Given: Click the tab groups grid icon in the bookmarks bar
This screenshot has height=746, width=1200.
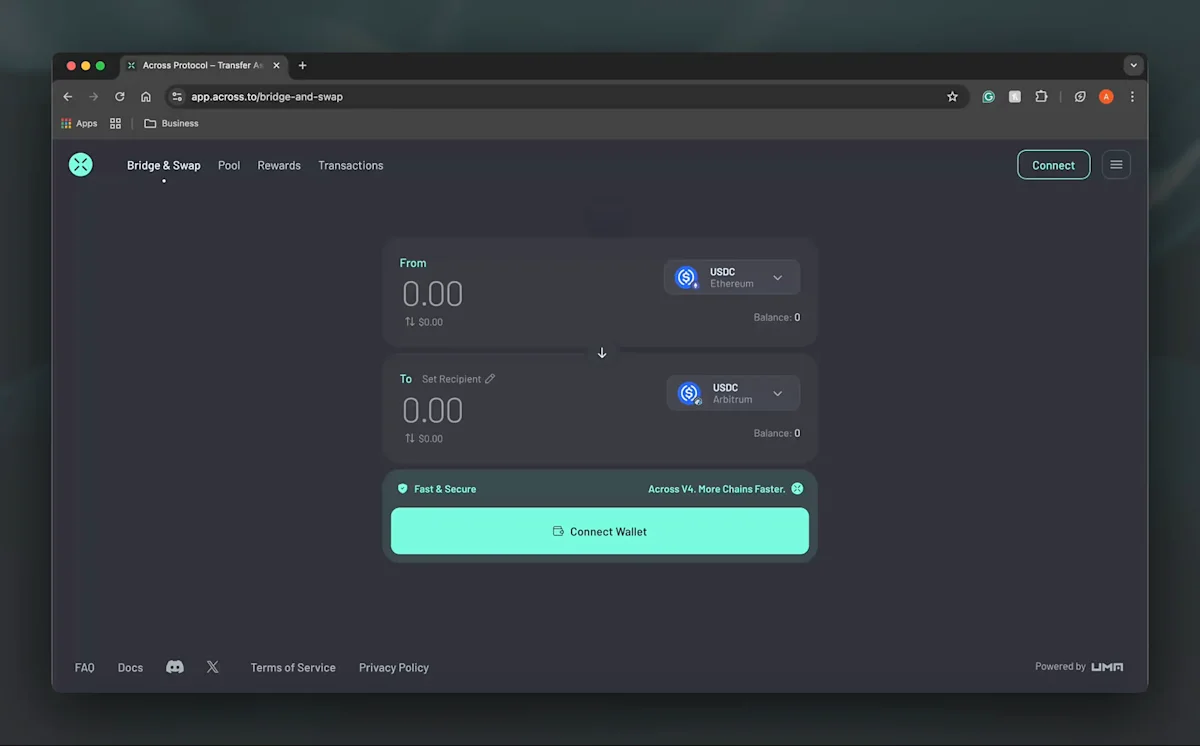Looking at the screenshot, I should (x=116, y=124).
